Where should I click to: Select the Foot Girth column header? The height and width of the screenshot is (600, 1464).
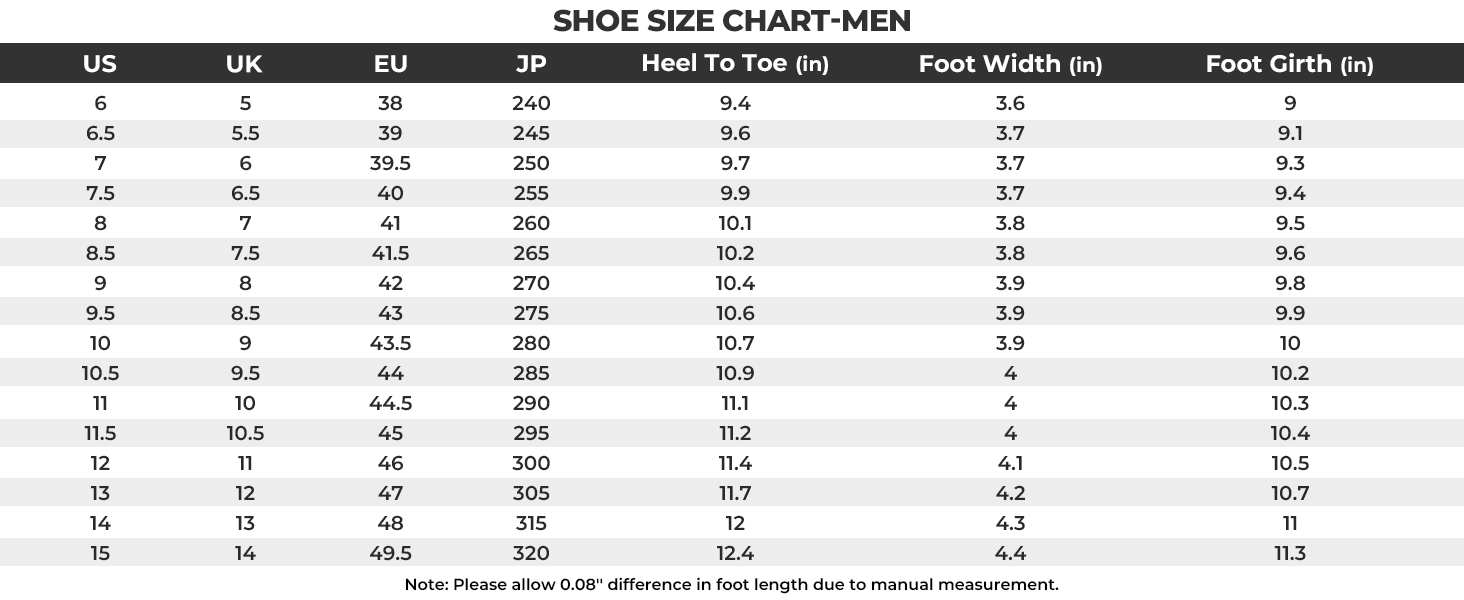click(x=1289, y=64)
